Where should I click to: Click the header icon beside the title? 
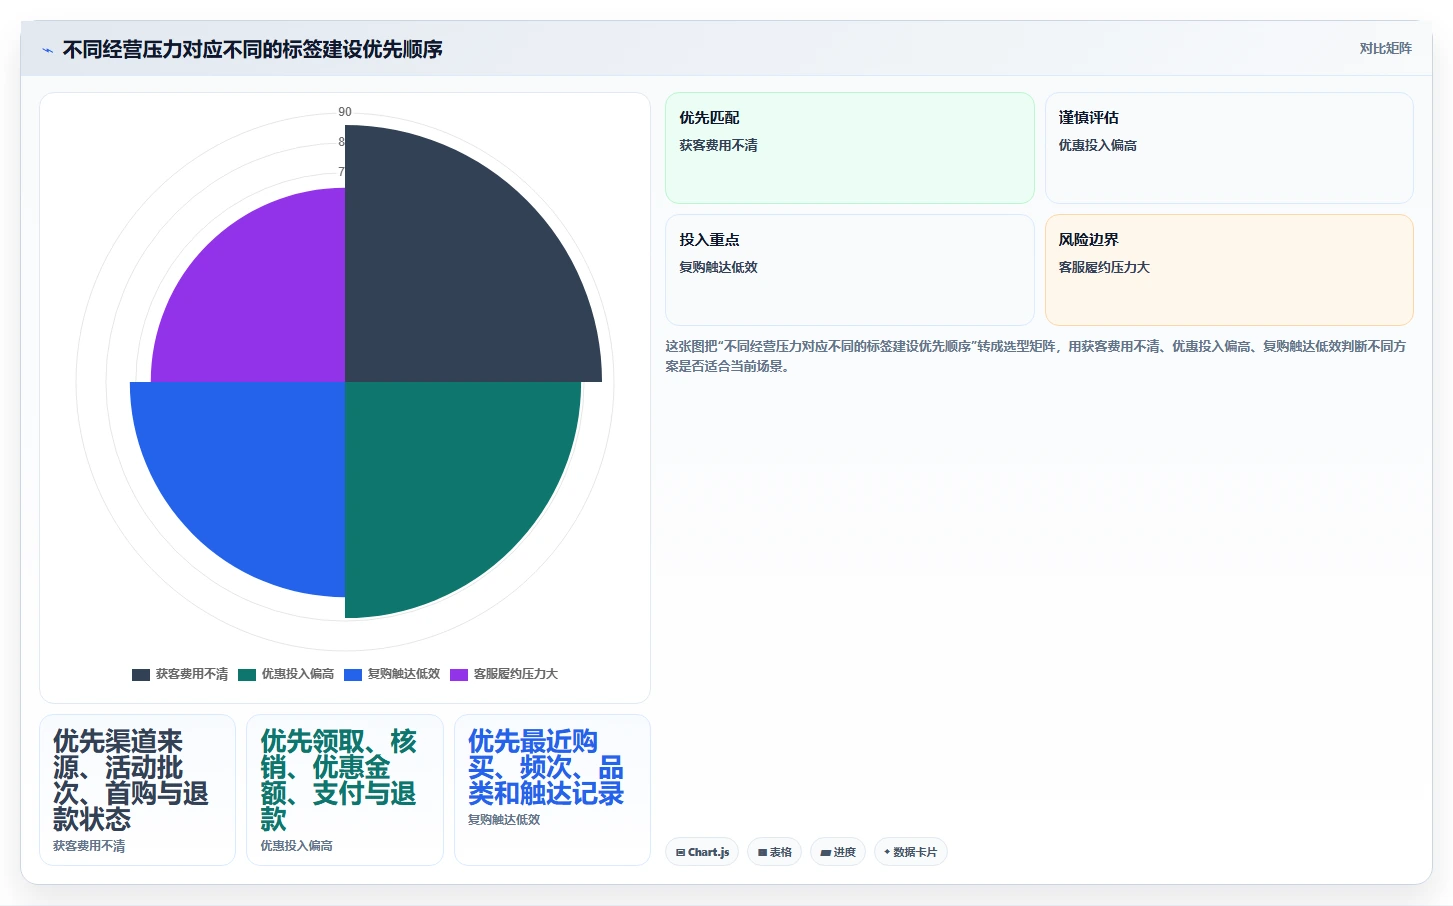pos(47,50)
